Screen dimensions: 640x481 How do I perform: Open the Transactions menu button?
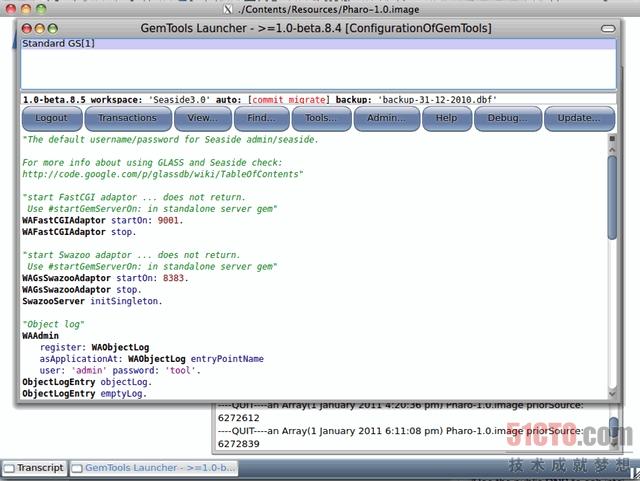pos(128,118)
